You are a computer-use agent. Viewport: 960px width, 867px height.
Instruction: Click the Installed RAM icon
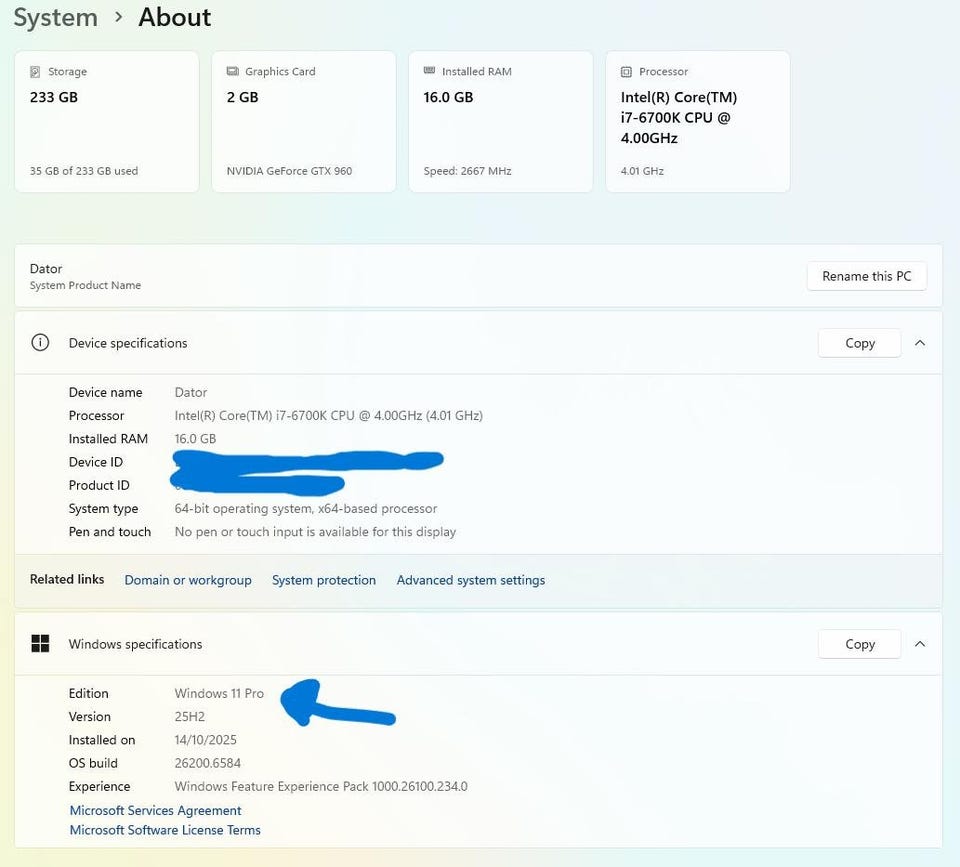point(429,72)
